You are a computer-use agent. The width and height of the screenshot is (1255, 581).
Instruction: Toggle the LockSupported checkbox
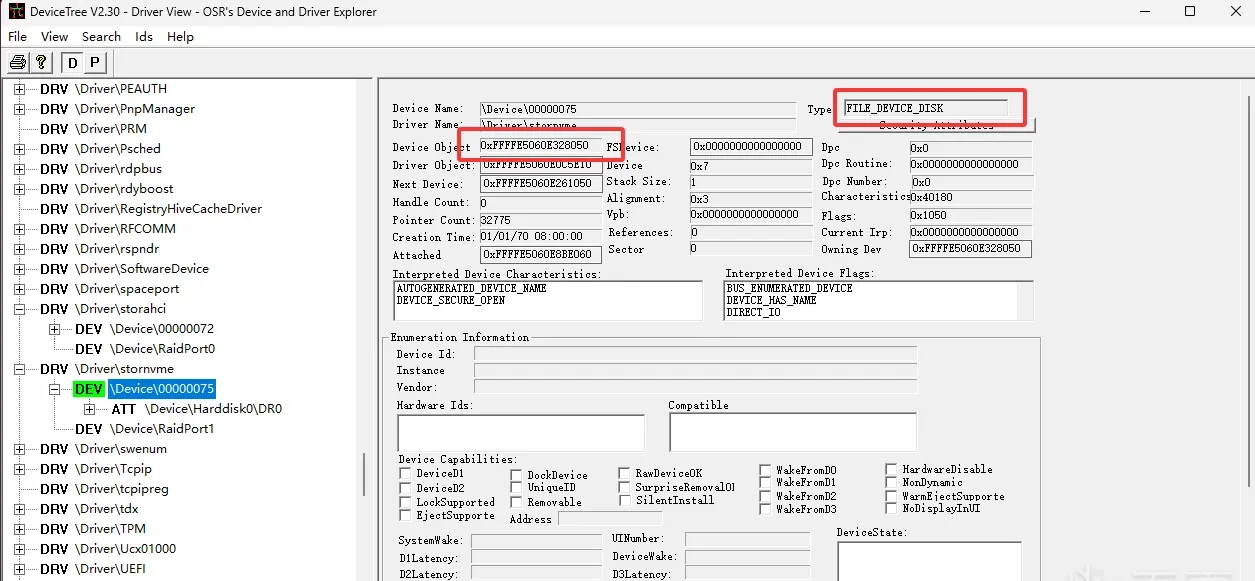(405, 502)
